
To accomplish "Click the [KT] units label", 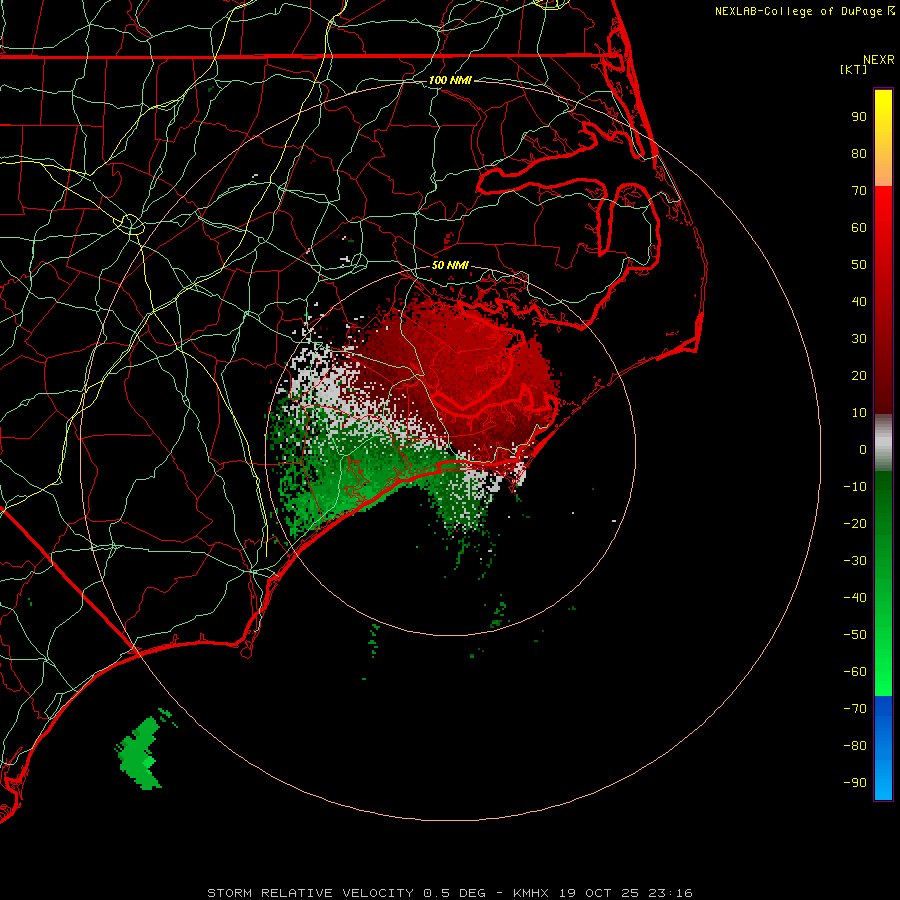I will (x=854, y=69).
